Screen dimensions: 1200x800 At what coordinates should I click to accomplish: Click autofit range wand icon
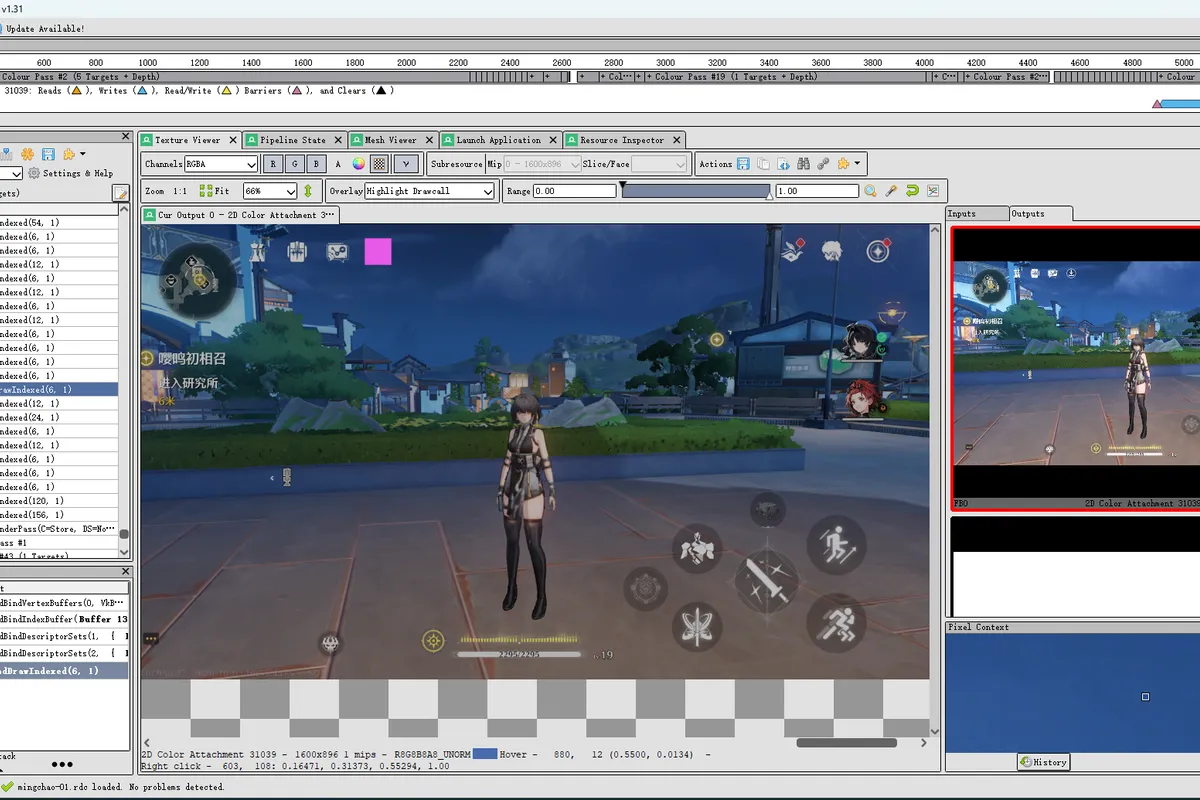891,191
